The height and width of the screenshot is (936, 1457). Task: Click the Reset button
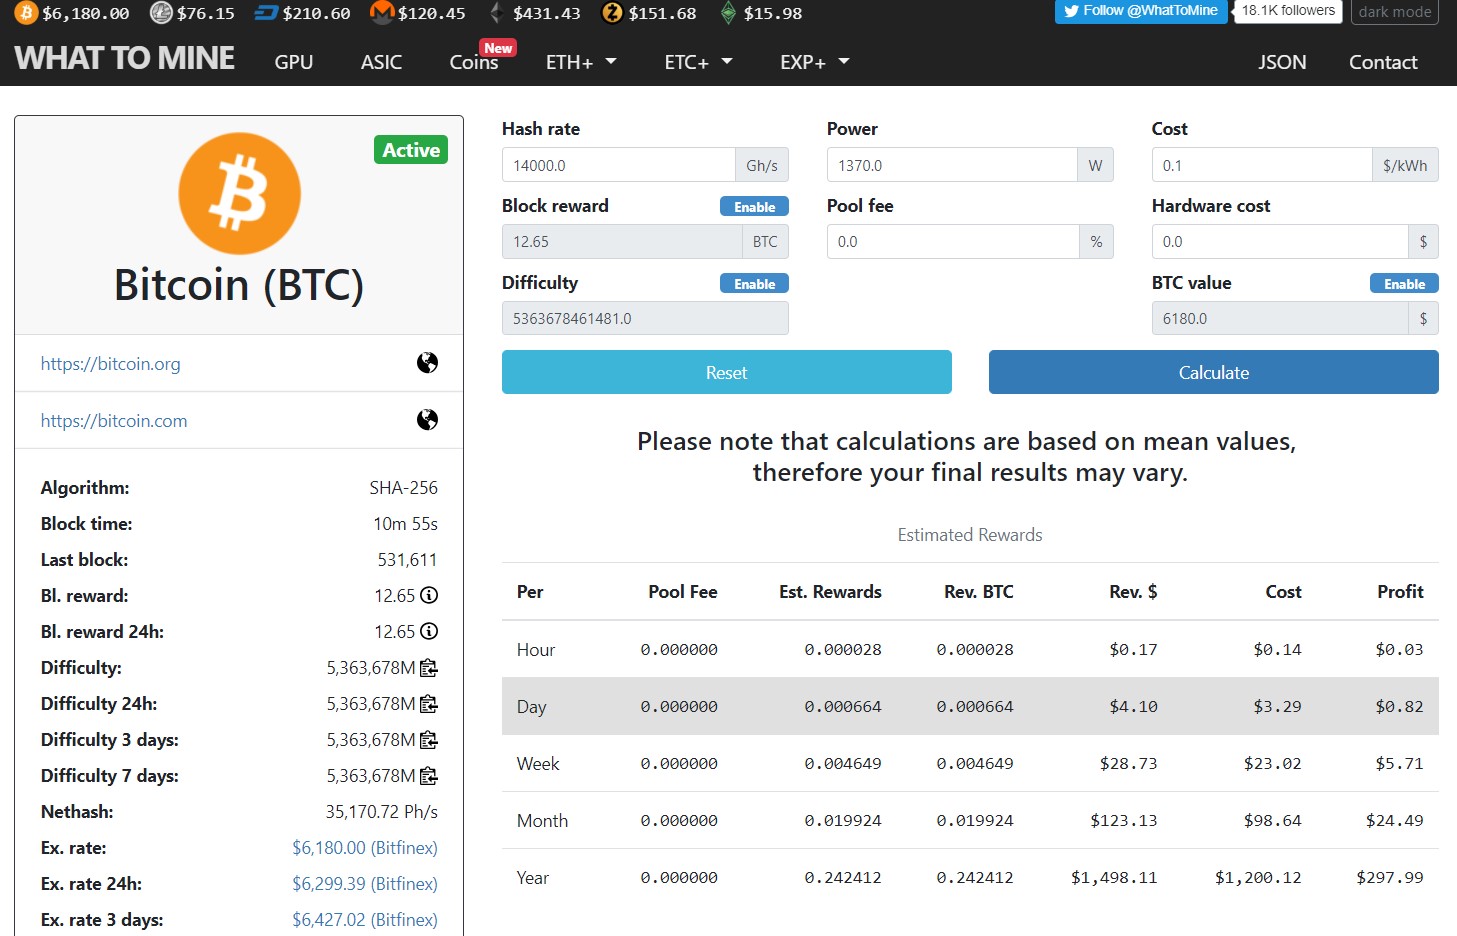click(x=727, y=372)
